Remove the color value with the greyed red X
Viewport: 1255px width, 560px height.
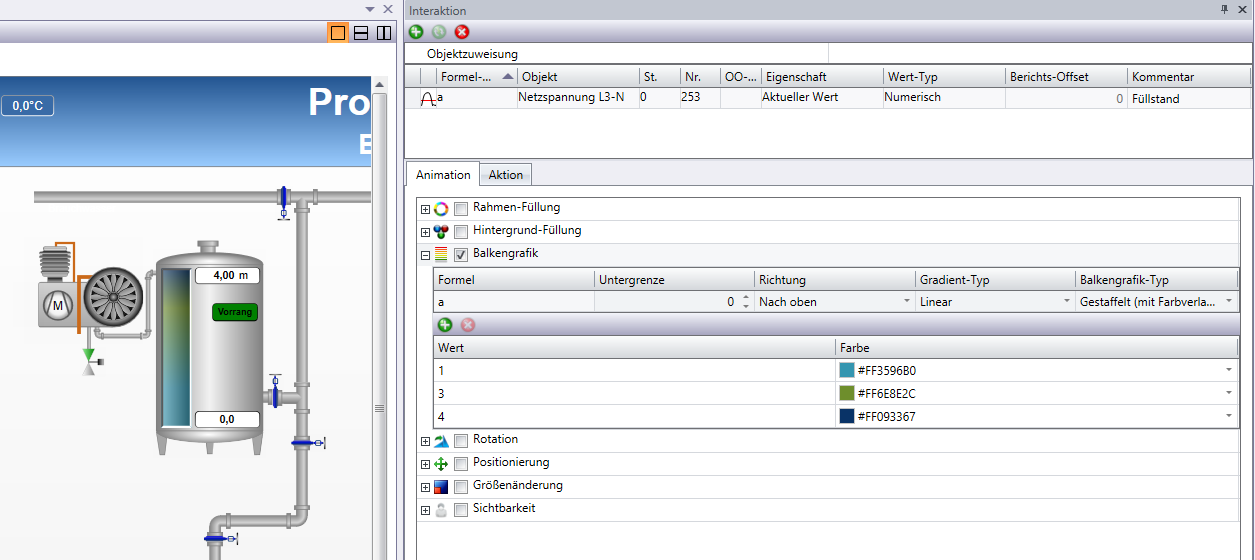coord(467,325)
